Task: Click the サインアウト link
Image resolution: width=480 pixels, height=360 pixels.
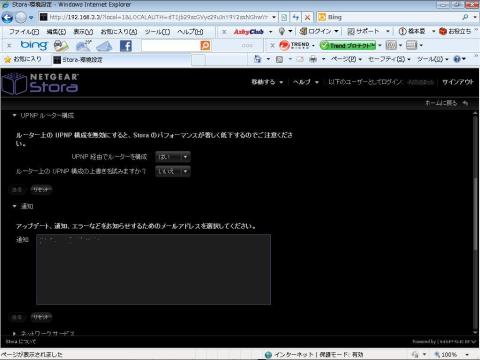Action: coord(457,82)
